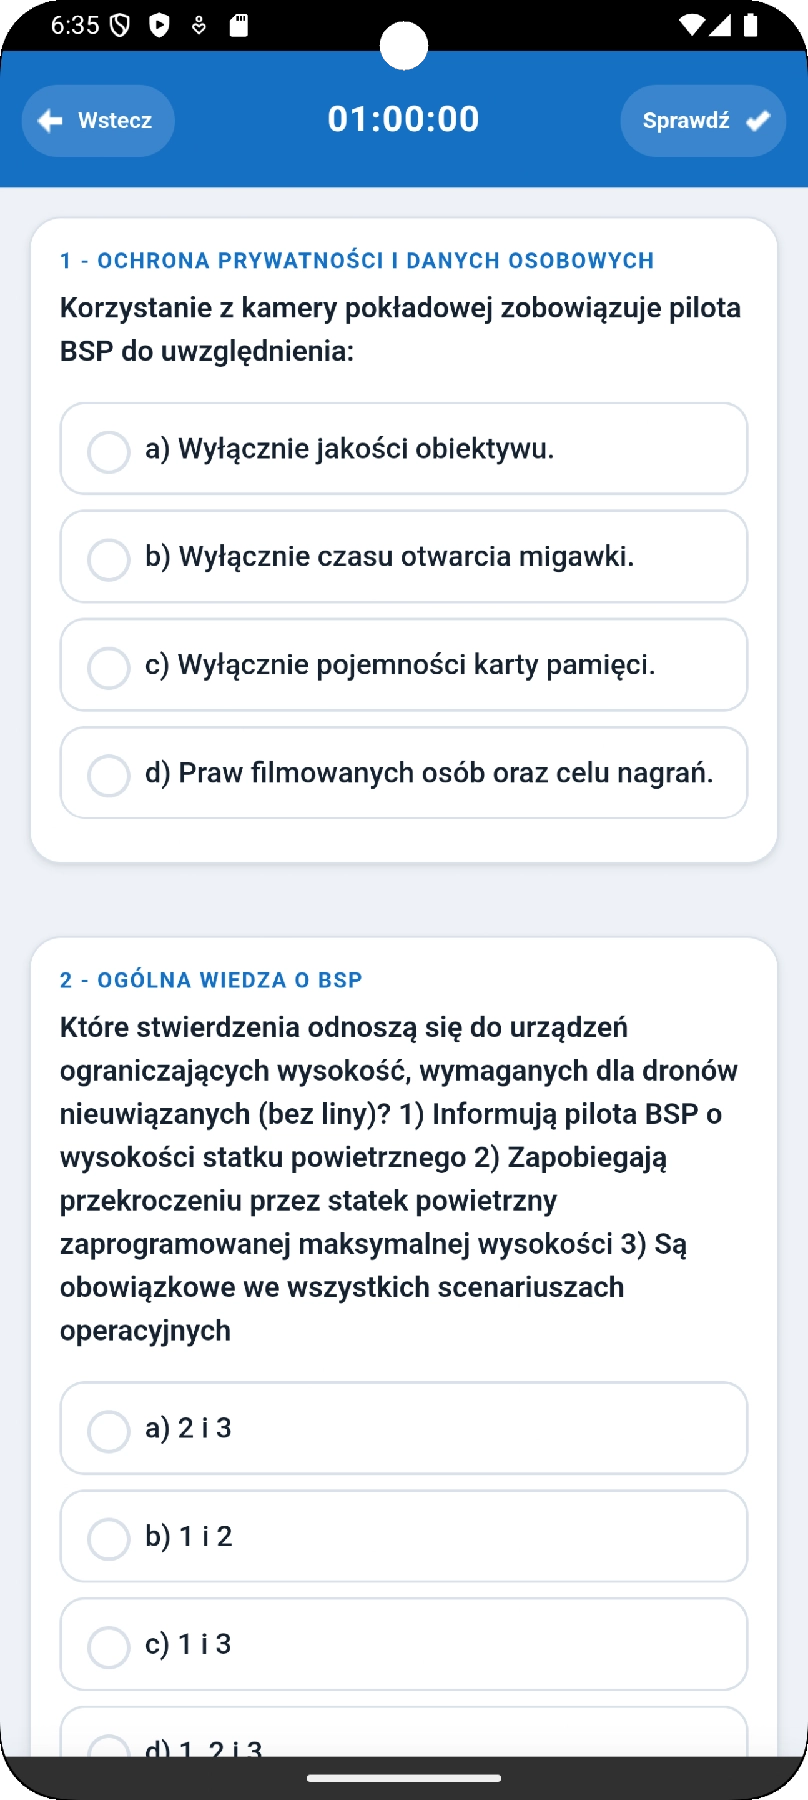Tap the 01:00:00 countdown timer
Screen dimensions: 808x1800
point(404,119)
